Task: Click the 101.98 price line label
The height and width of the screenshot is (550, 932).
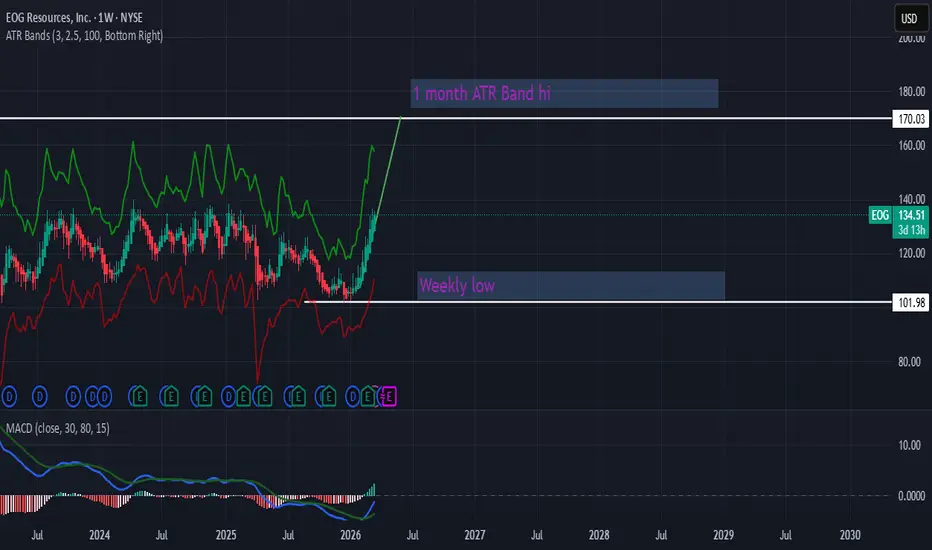Action: 911,303
